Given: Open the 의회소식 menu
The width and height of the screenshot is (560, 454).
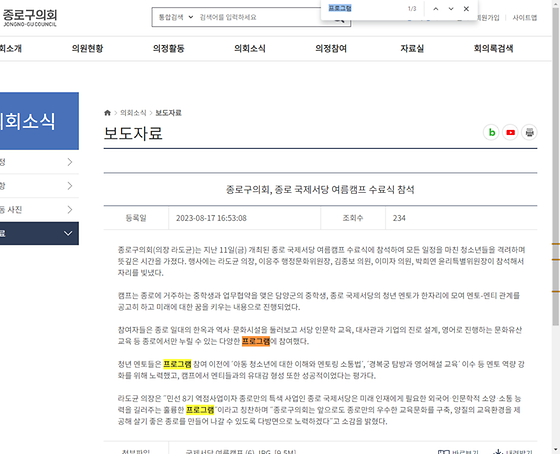Looking at the screenshot, I should [250, 48].
